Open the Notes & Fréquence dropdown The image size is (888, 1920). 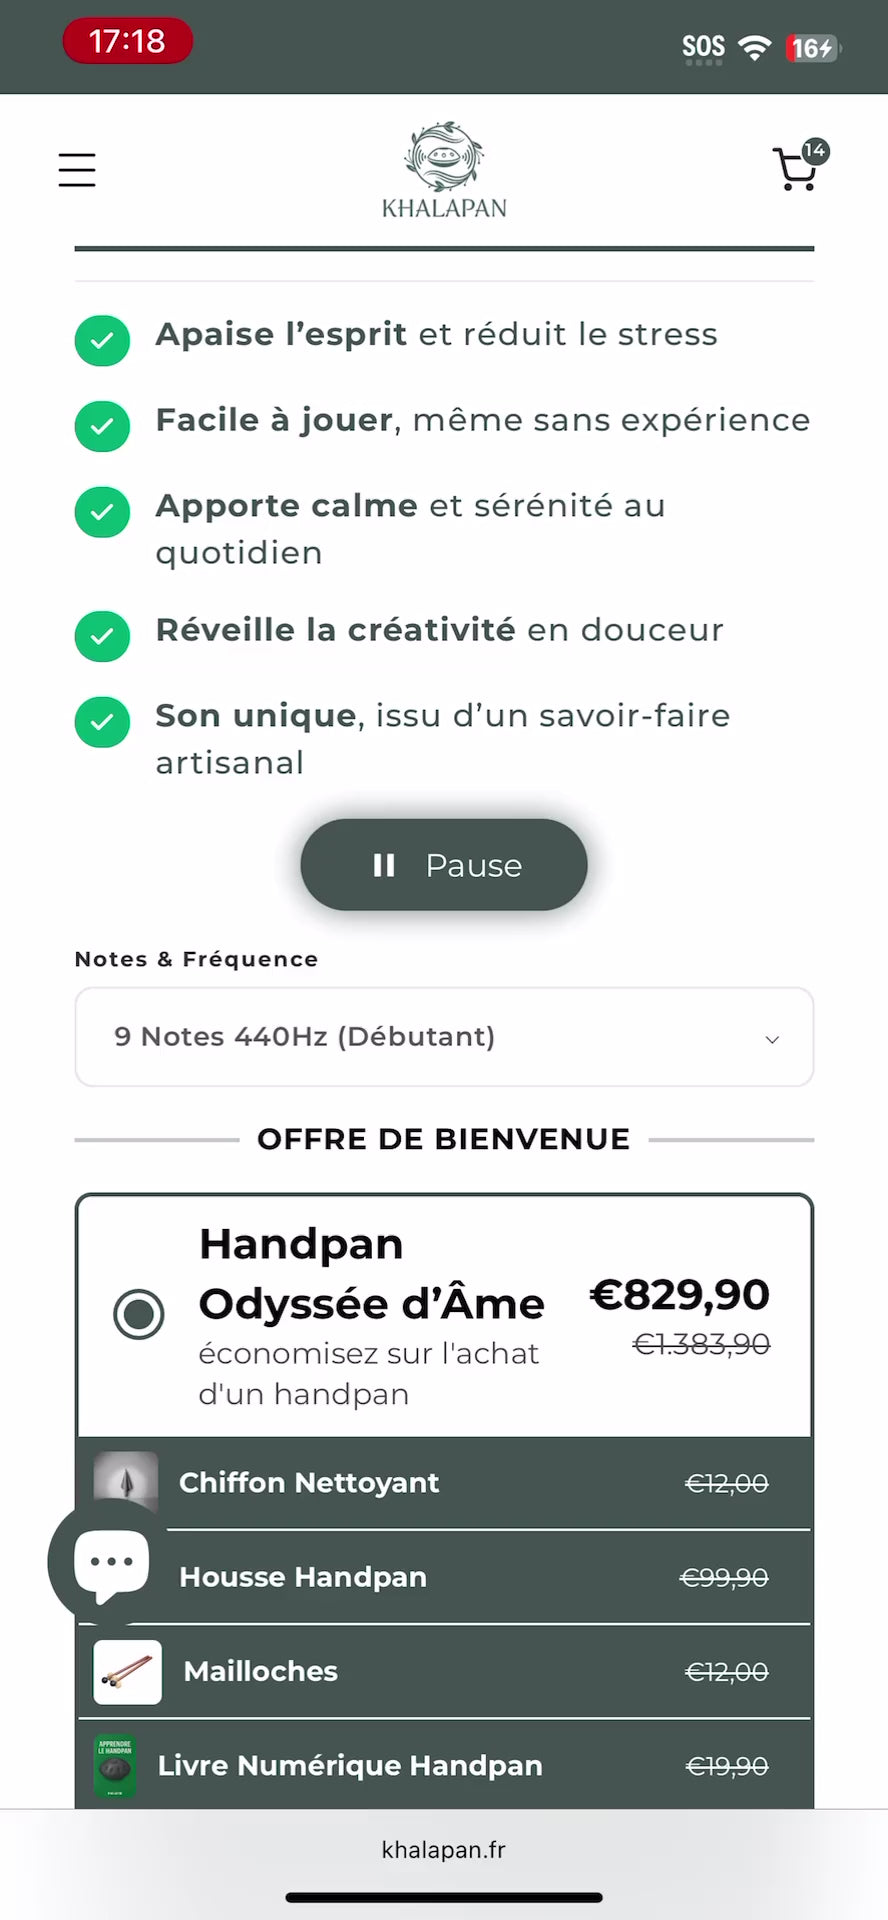click(444, 1037)
